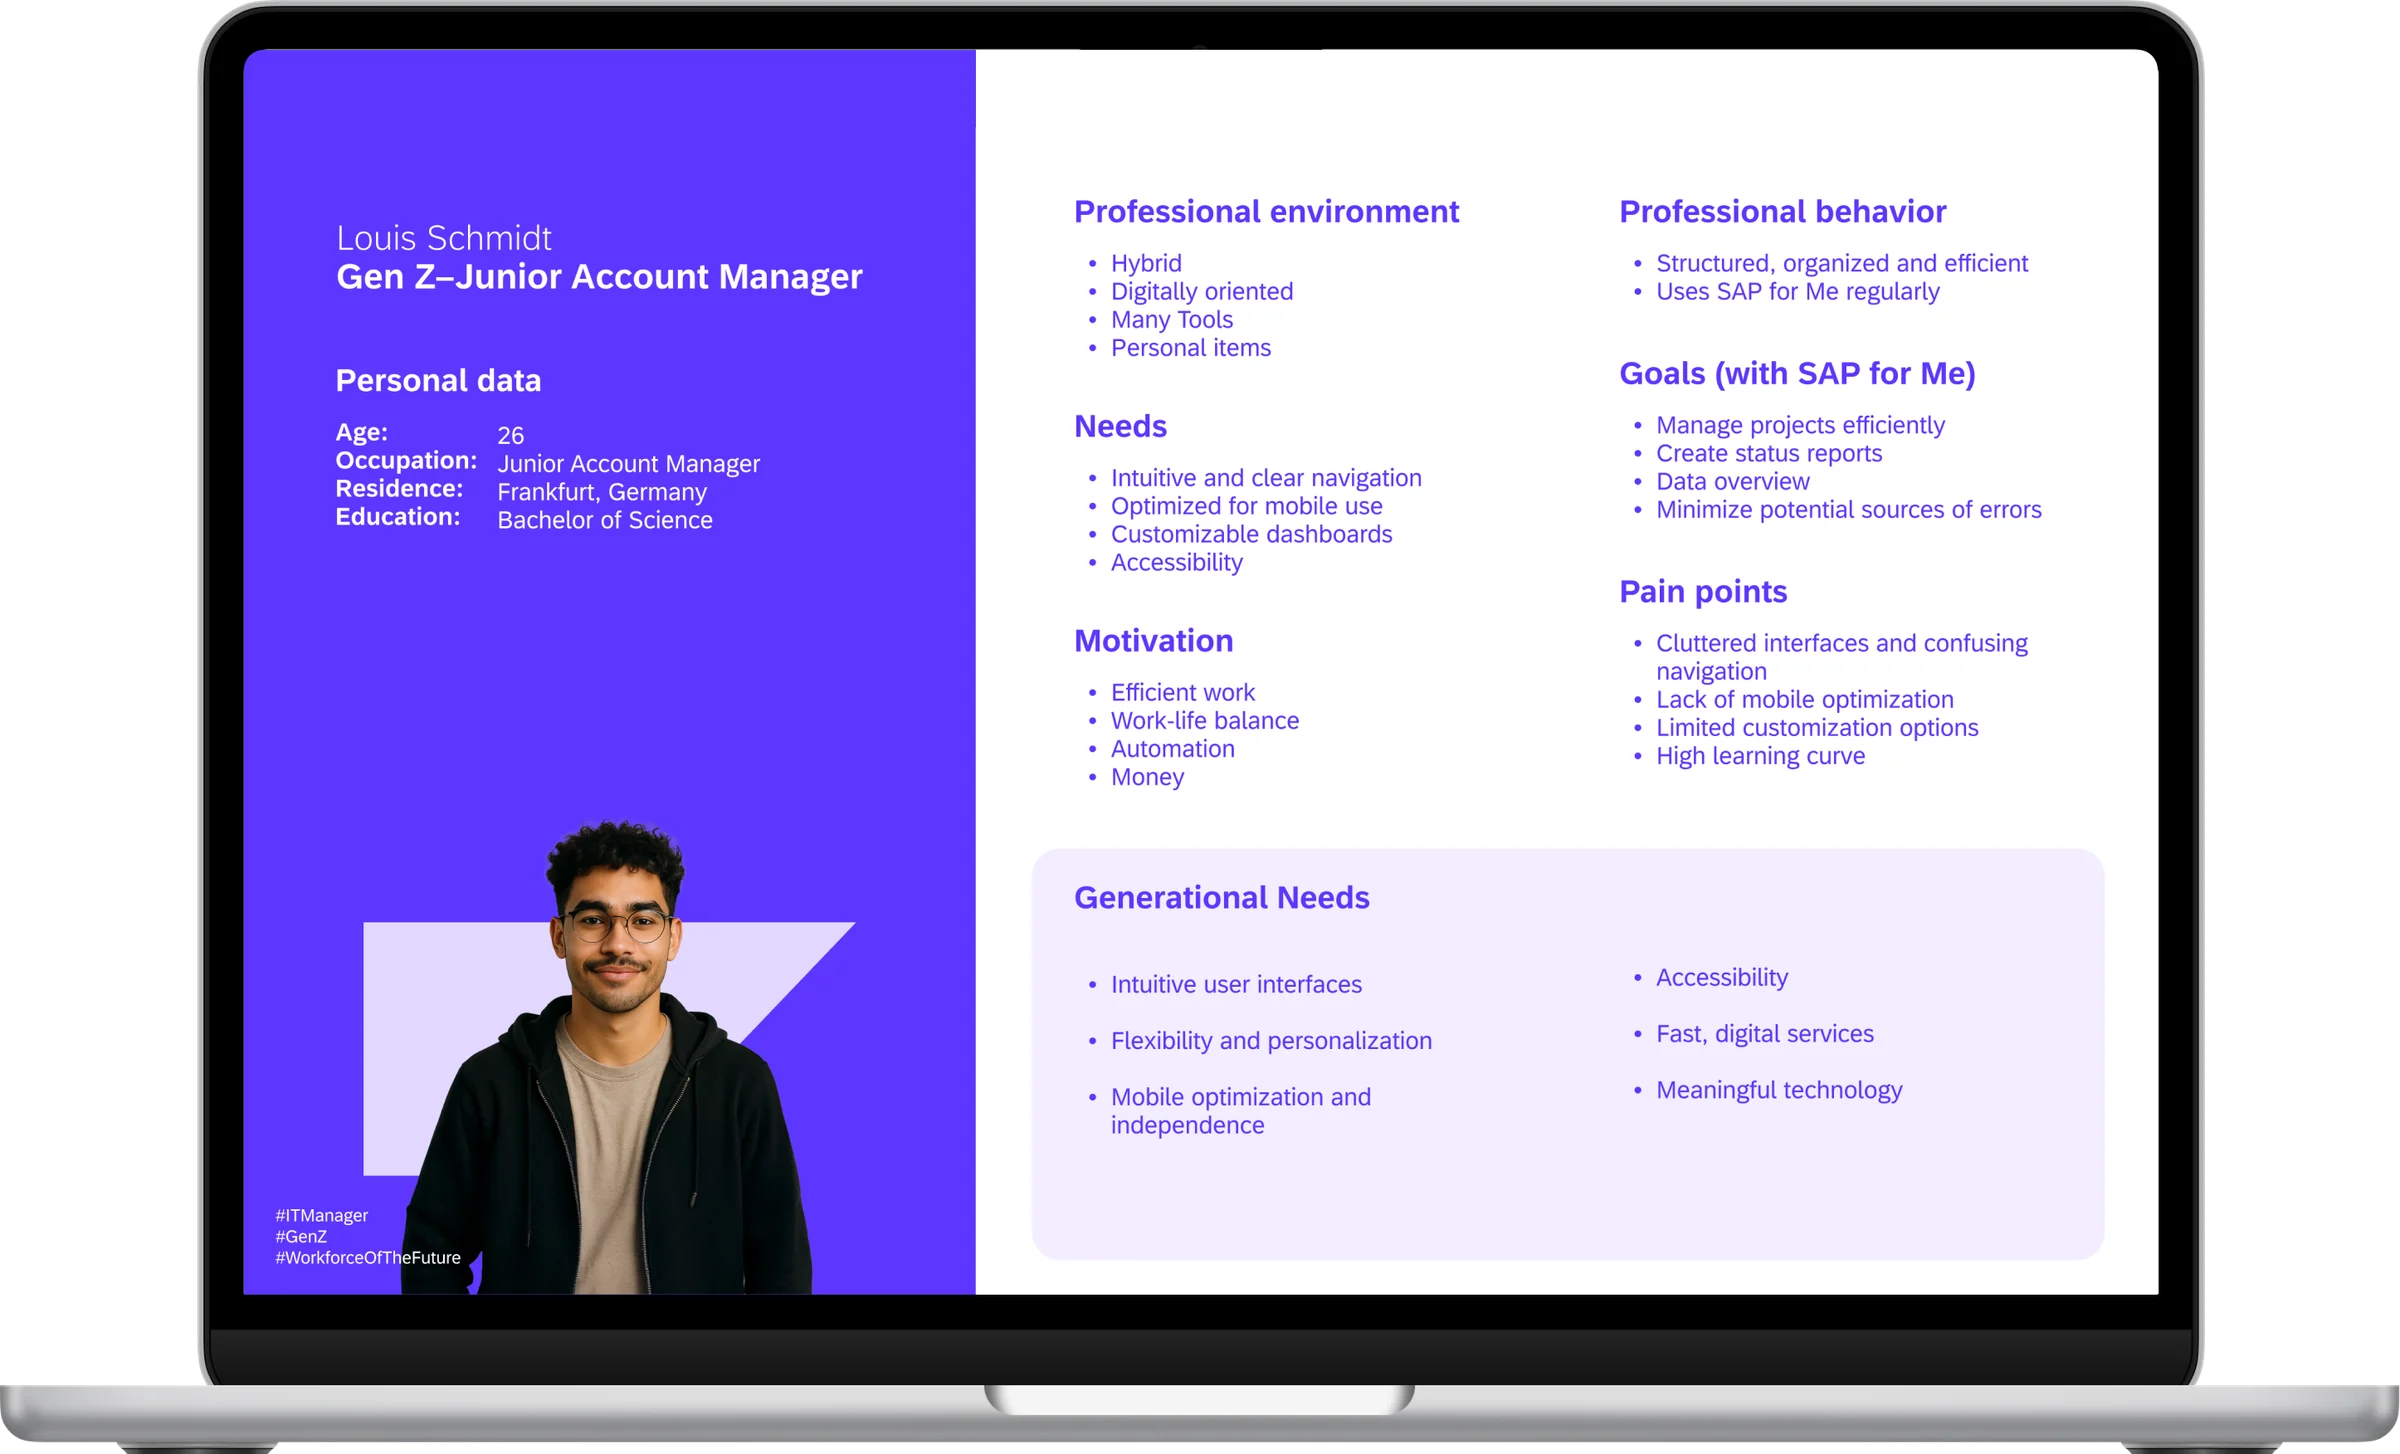
Task: Select the 'Personal data' heading
Action: click(438, 380)
